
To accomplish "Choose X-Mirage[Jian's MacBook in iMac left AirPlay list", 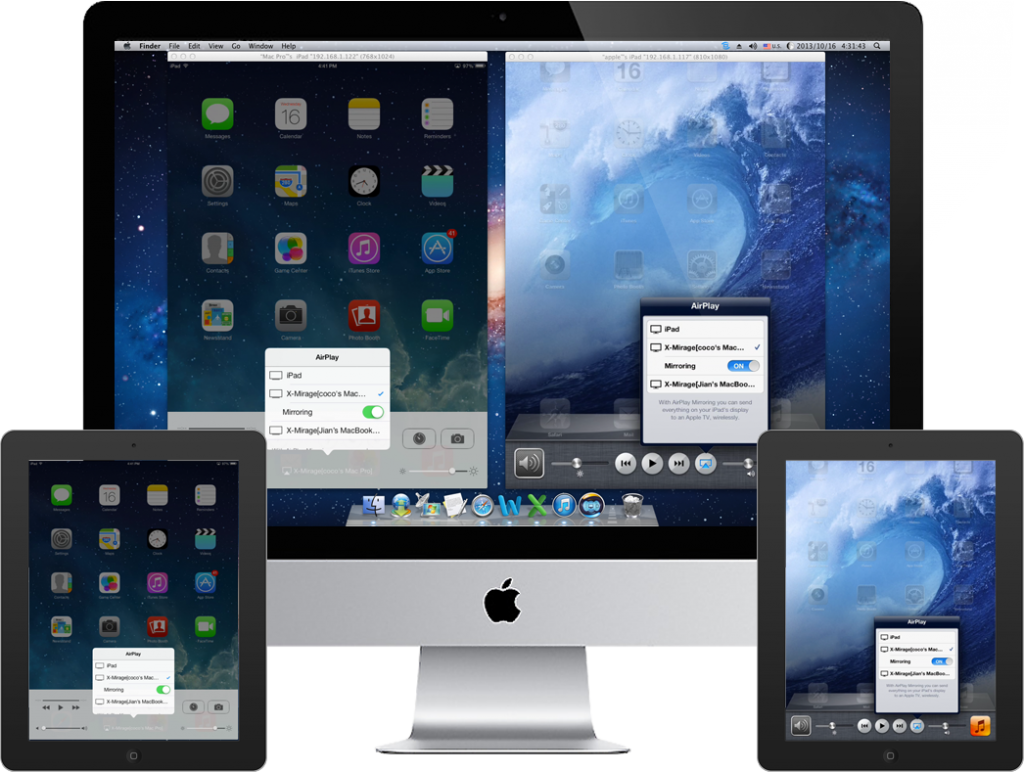I will pyautogui.click(x=327, y=430).
